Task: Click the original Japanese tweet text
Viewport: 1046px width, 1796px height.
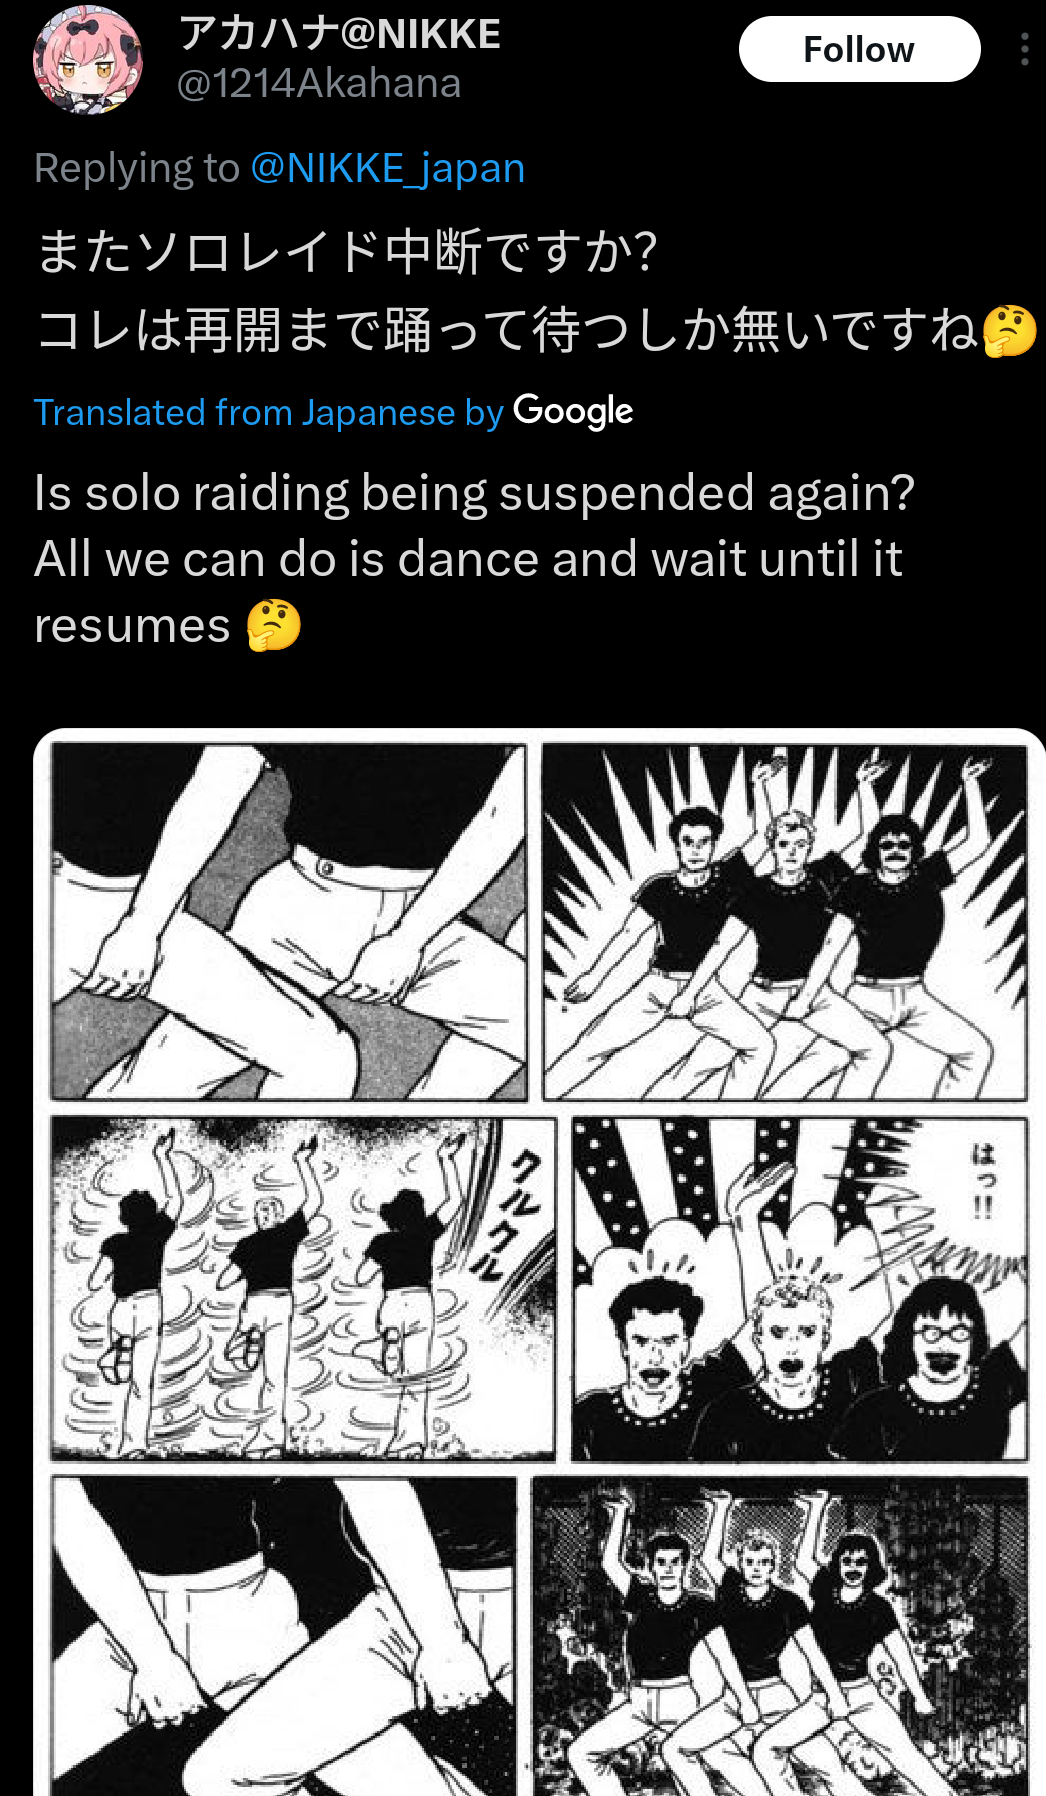Action: click(x=535, y=291)
